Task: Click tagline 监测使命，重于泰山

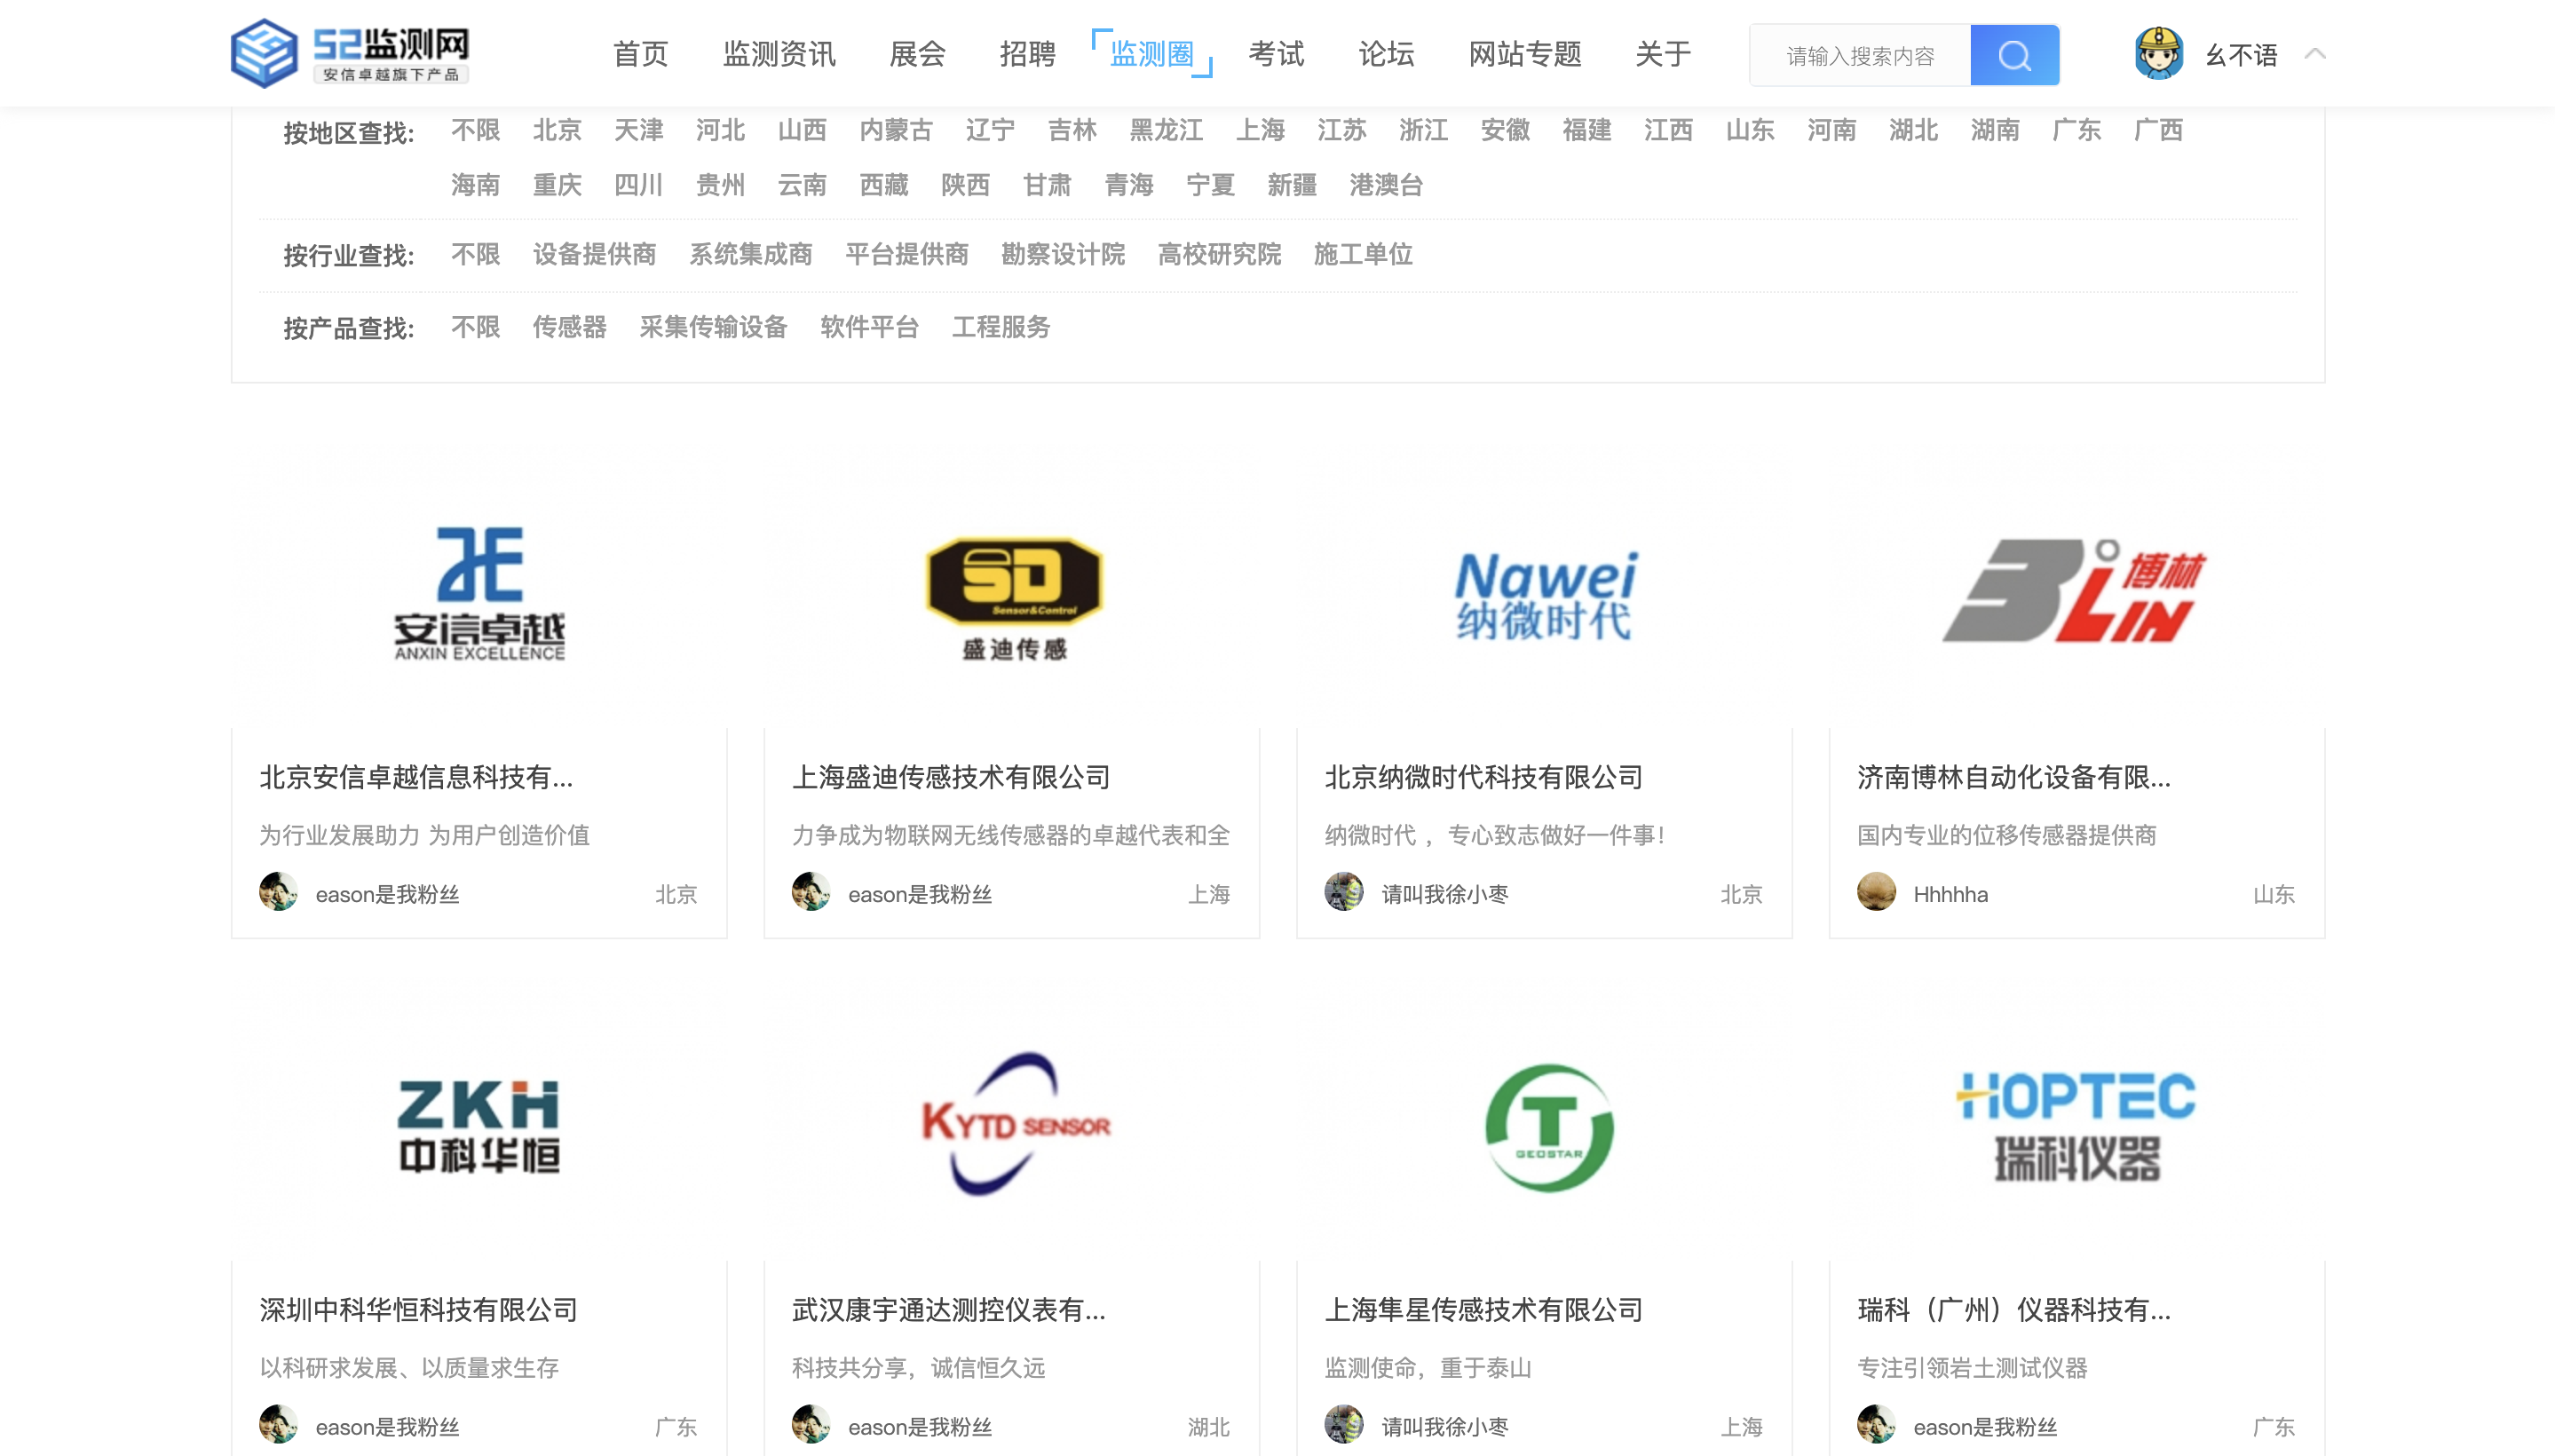Action: pyautogui.click(x=1428, y=1368)
